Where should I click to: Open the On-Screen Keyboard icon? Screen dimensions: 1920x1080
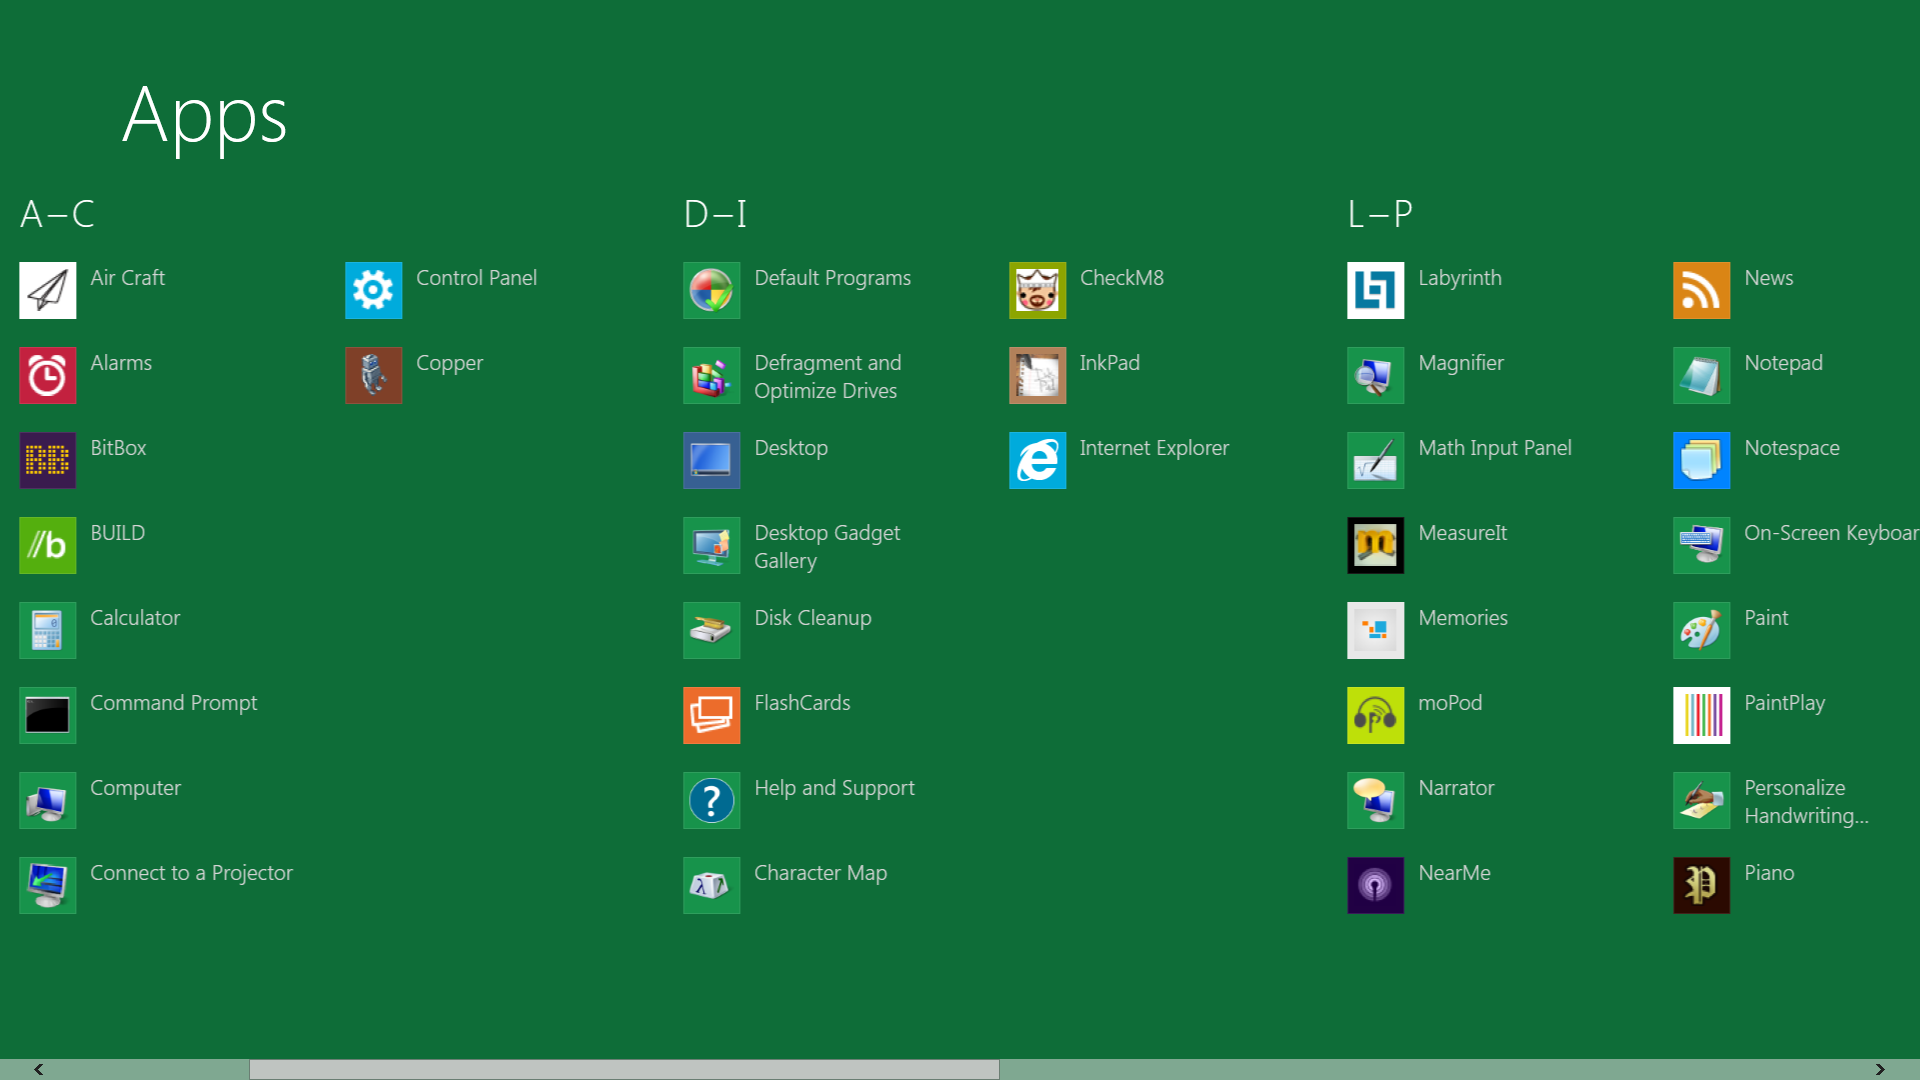click(1702, 545)
